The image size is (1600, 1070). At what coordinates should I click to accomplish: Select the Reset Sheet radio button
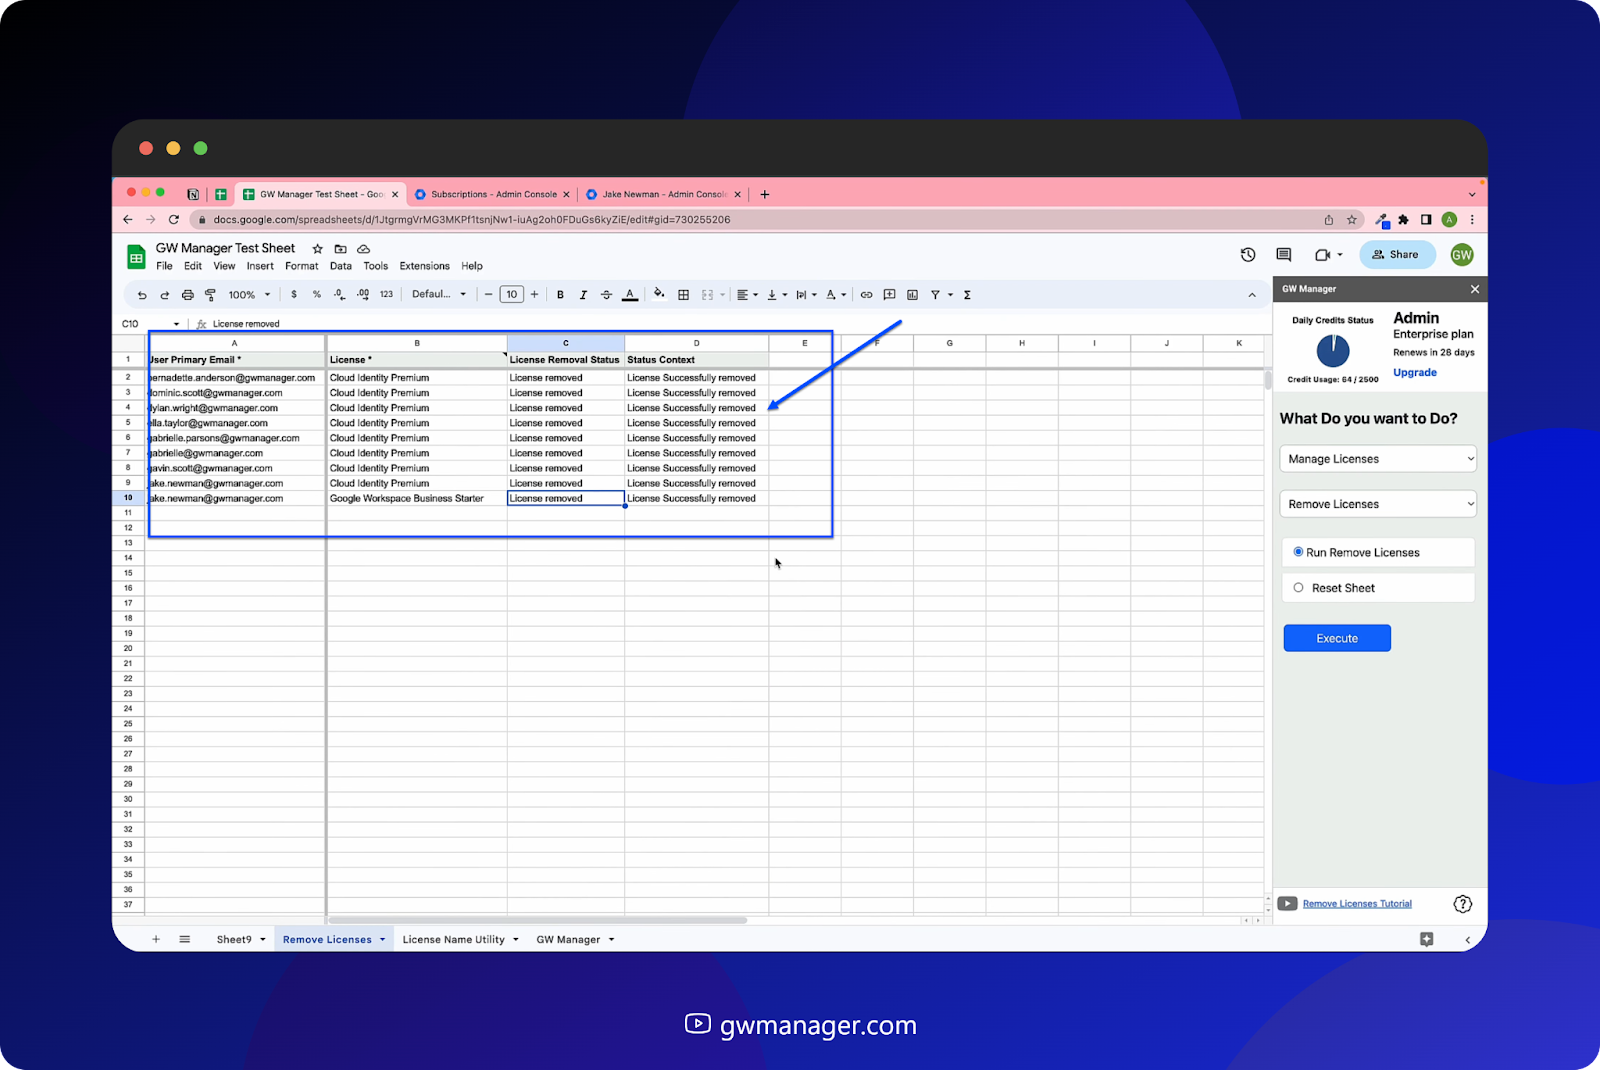click(1300, 587)
